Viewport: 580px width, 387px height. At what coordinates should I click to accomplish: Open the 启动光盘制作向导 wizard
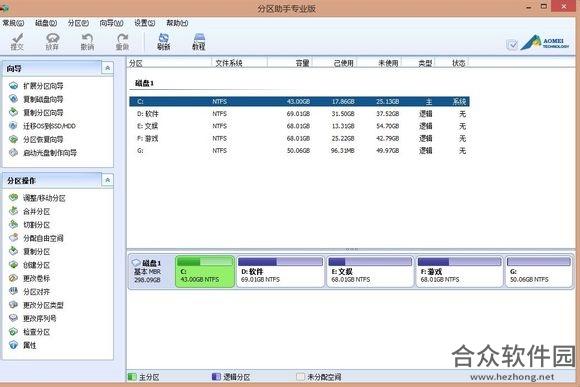(43, 153)
